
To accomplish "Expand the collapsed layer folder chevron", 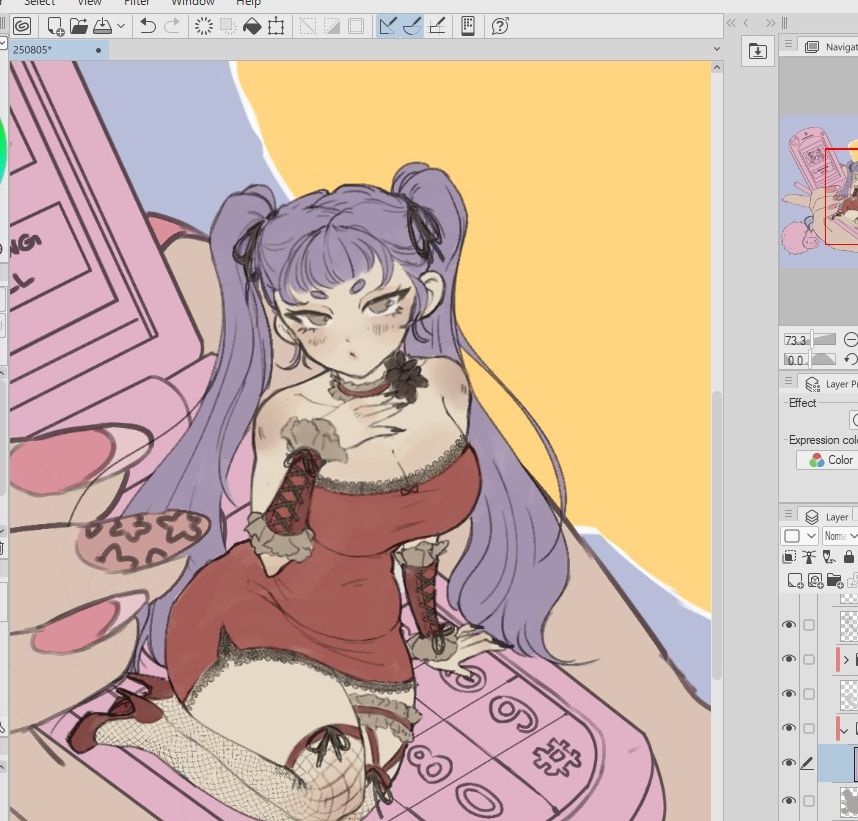I will click(x=846, y=660).
